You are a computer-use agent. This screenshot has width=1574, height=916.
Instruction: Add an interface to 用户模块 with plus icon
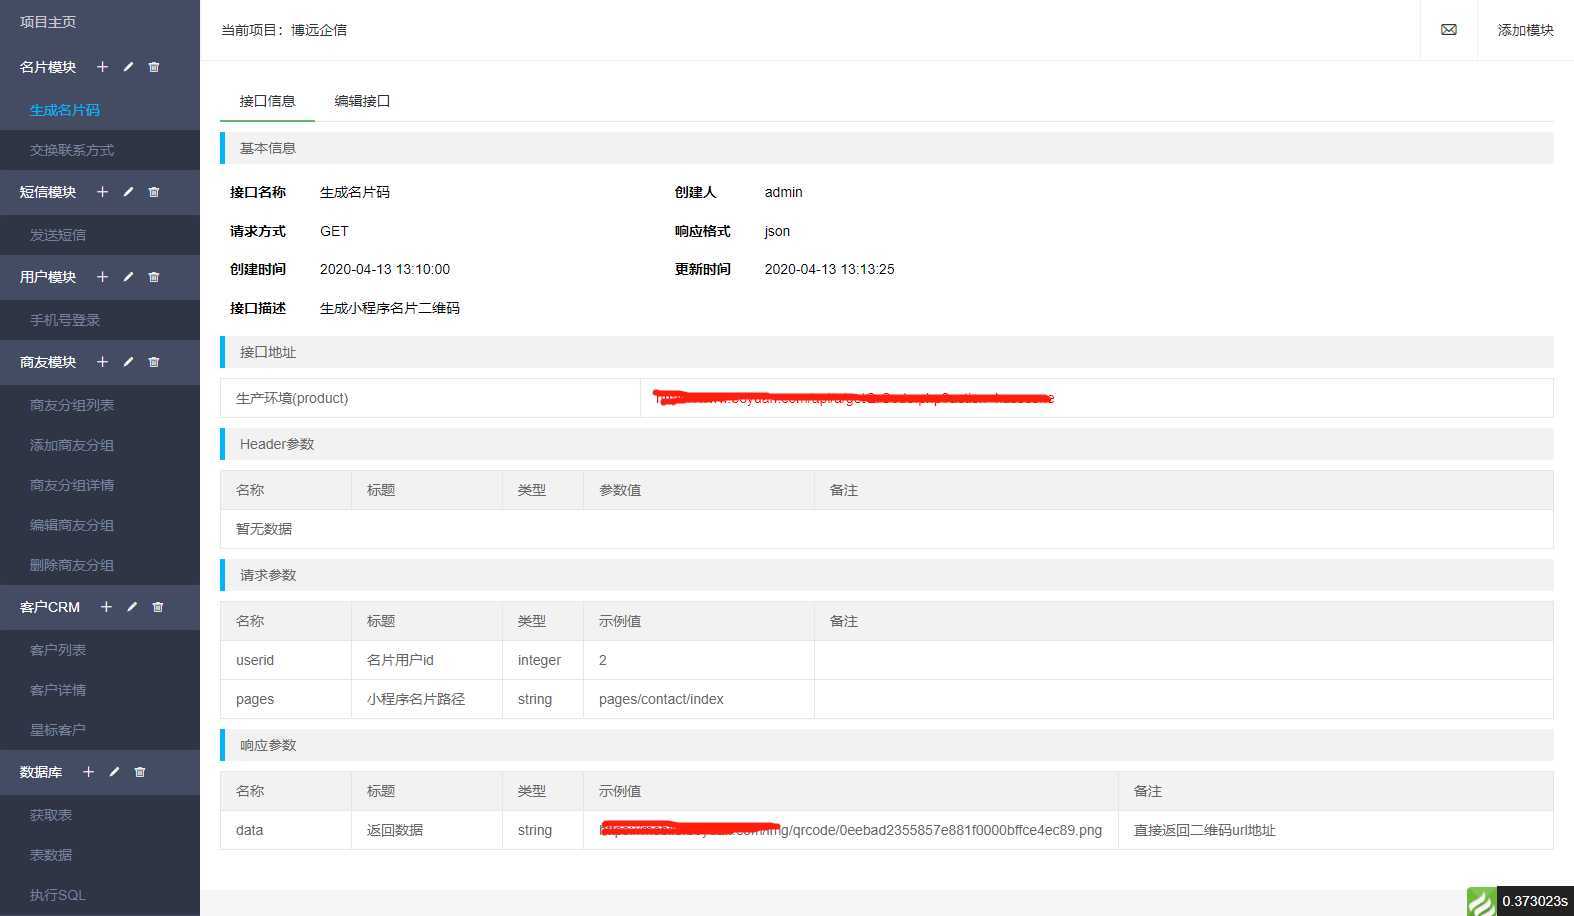pyautogui.click(x=102, y=277)
